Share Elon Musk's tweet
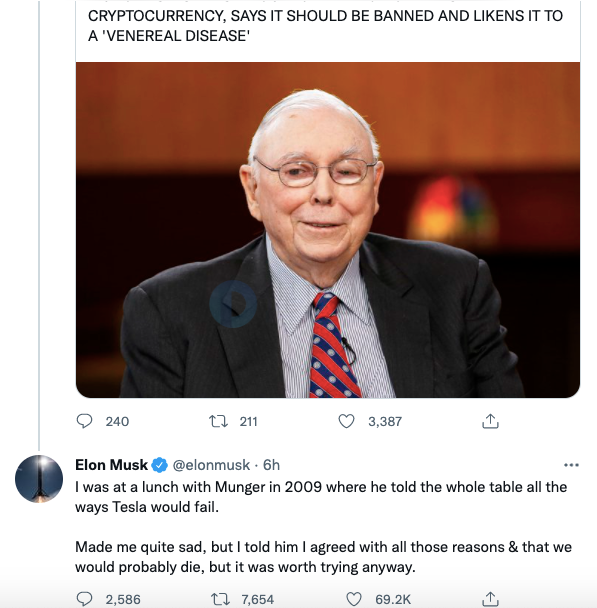This screenshot has width=597, height=608. point(490,599)
